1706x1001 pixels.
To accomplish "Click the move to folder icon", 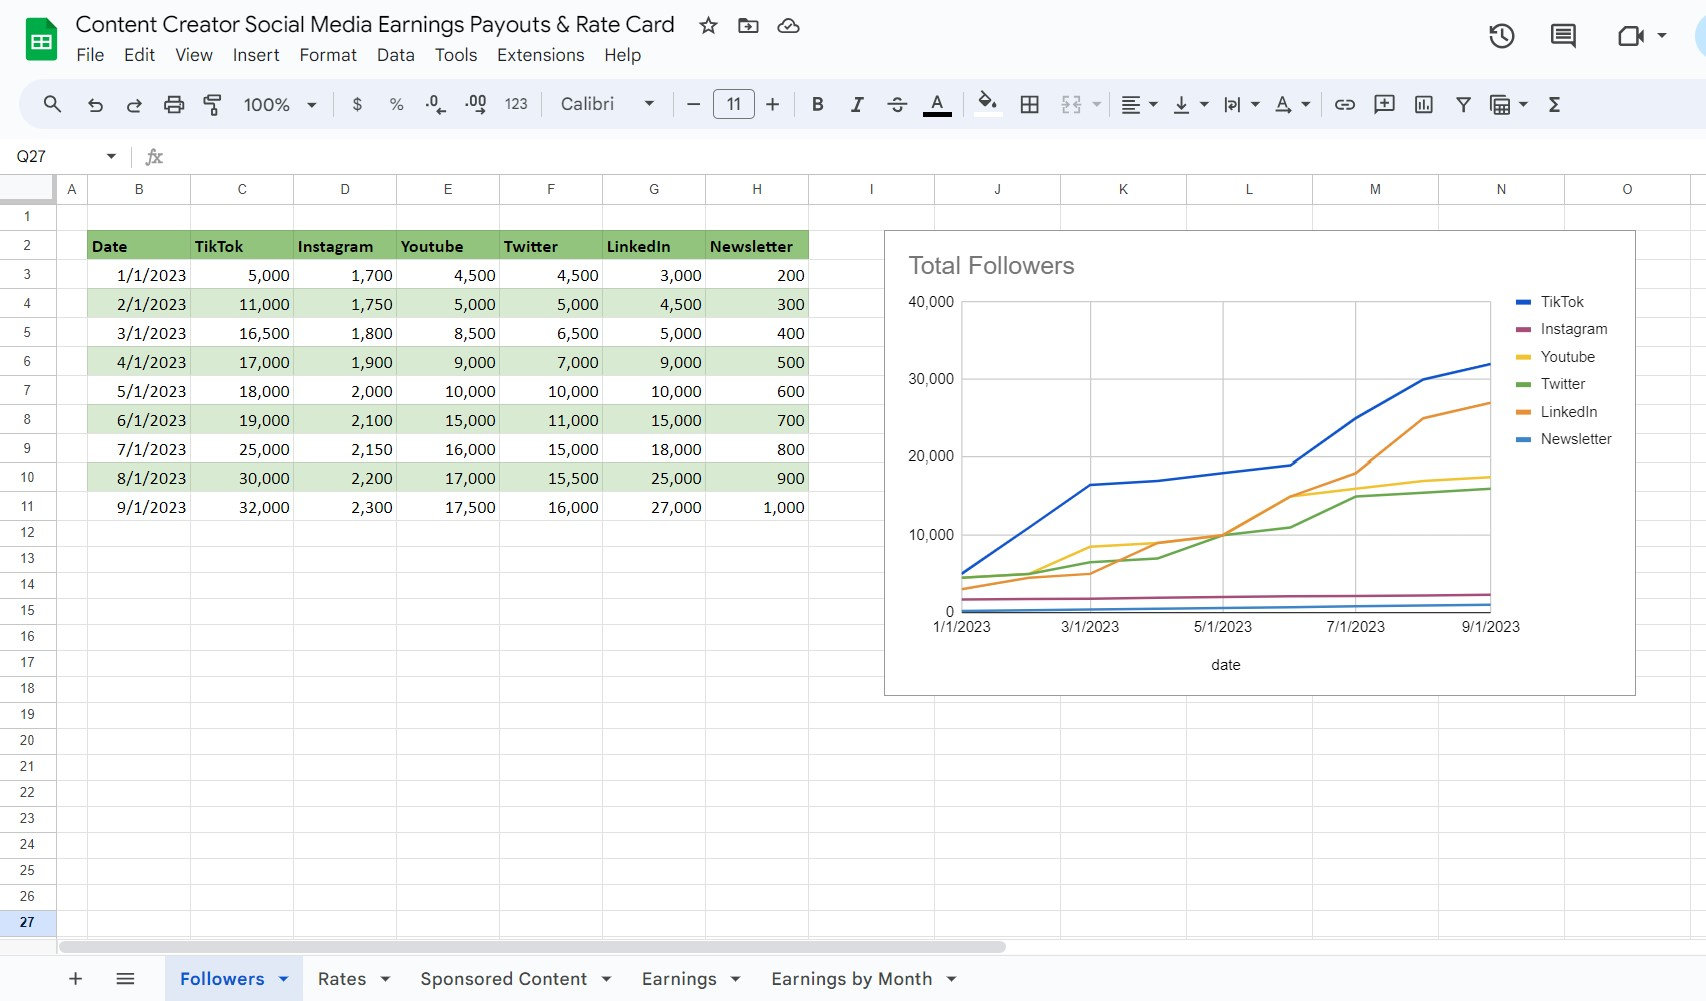I will coord(748,25).
